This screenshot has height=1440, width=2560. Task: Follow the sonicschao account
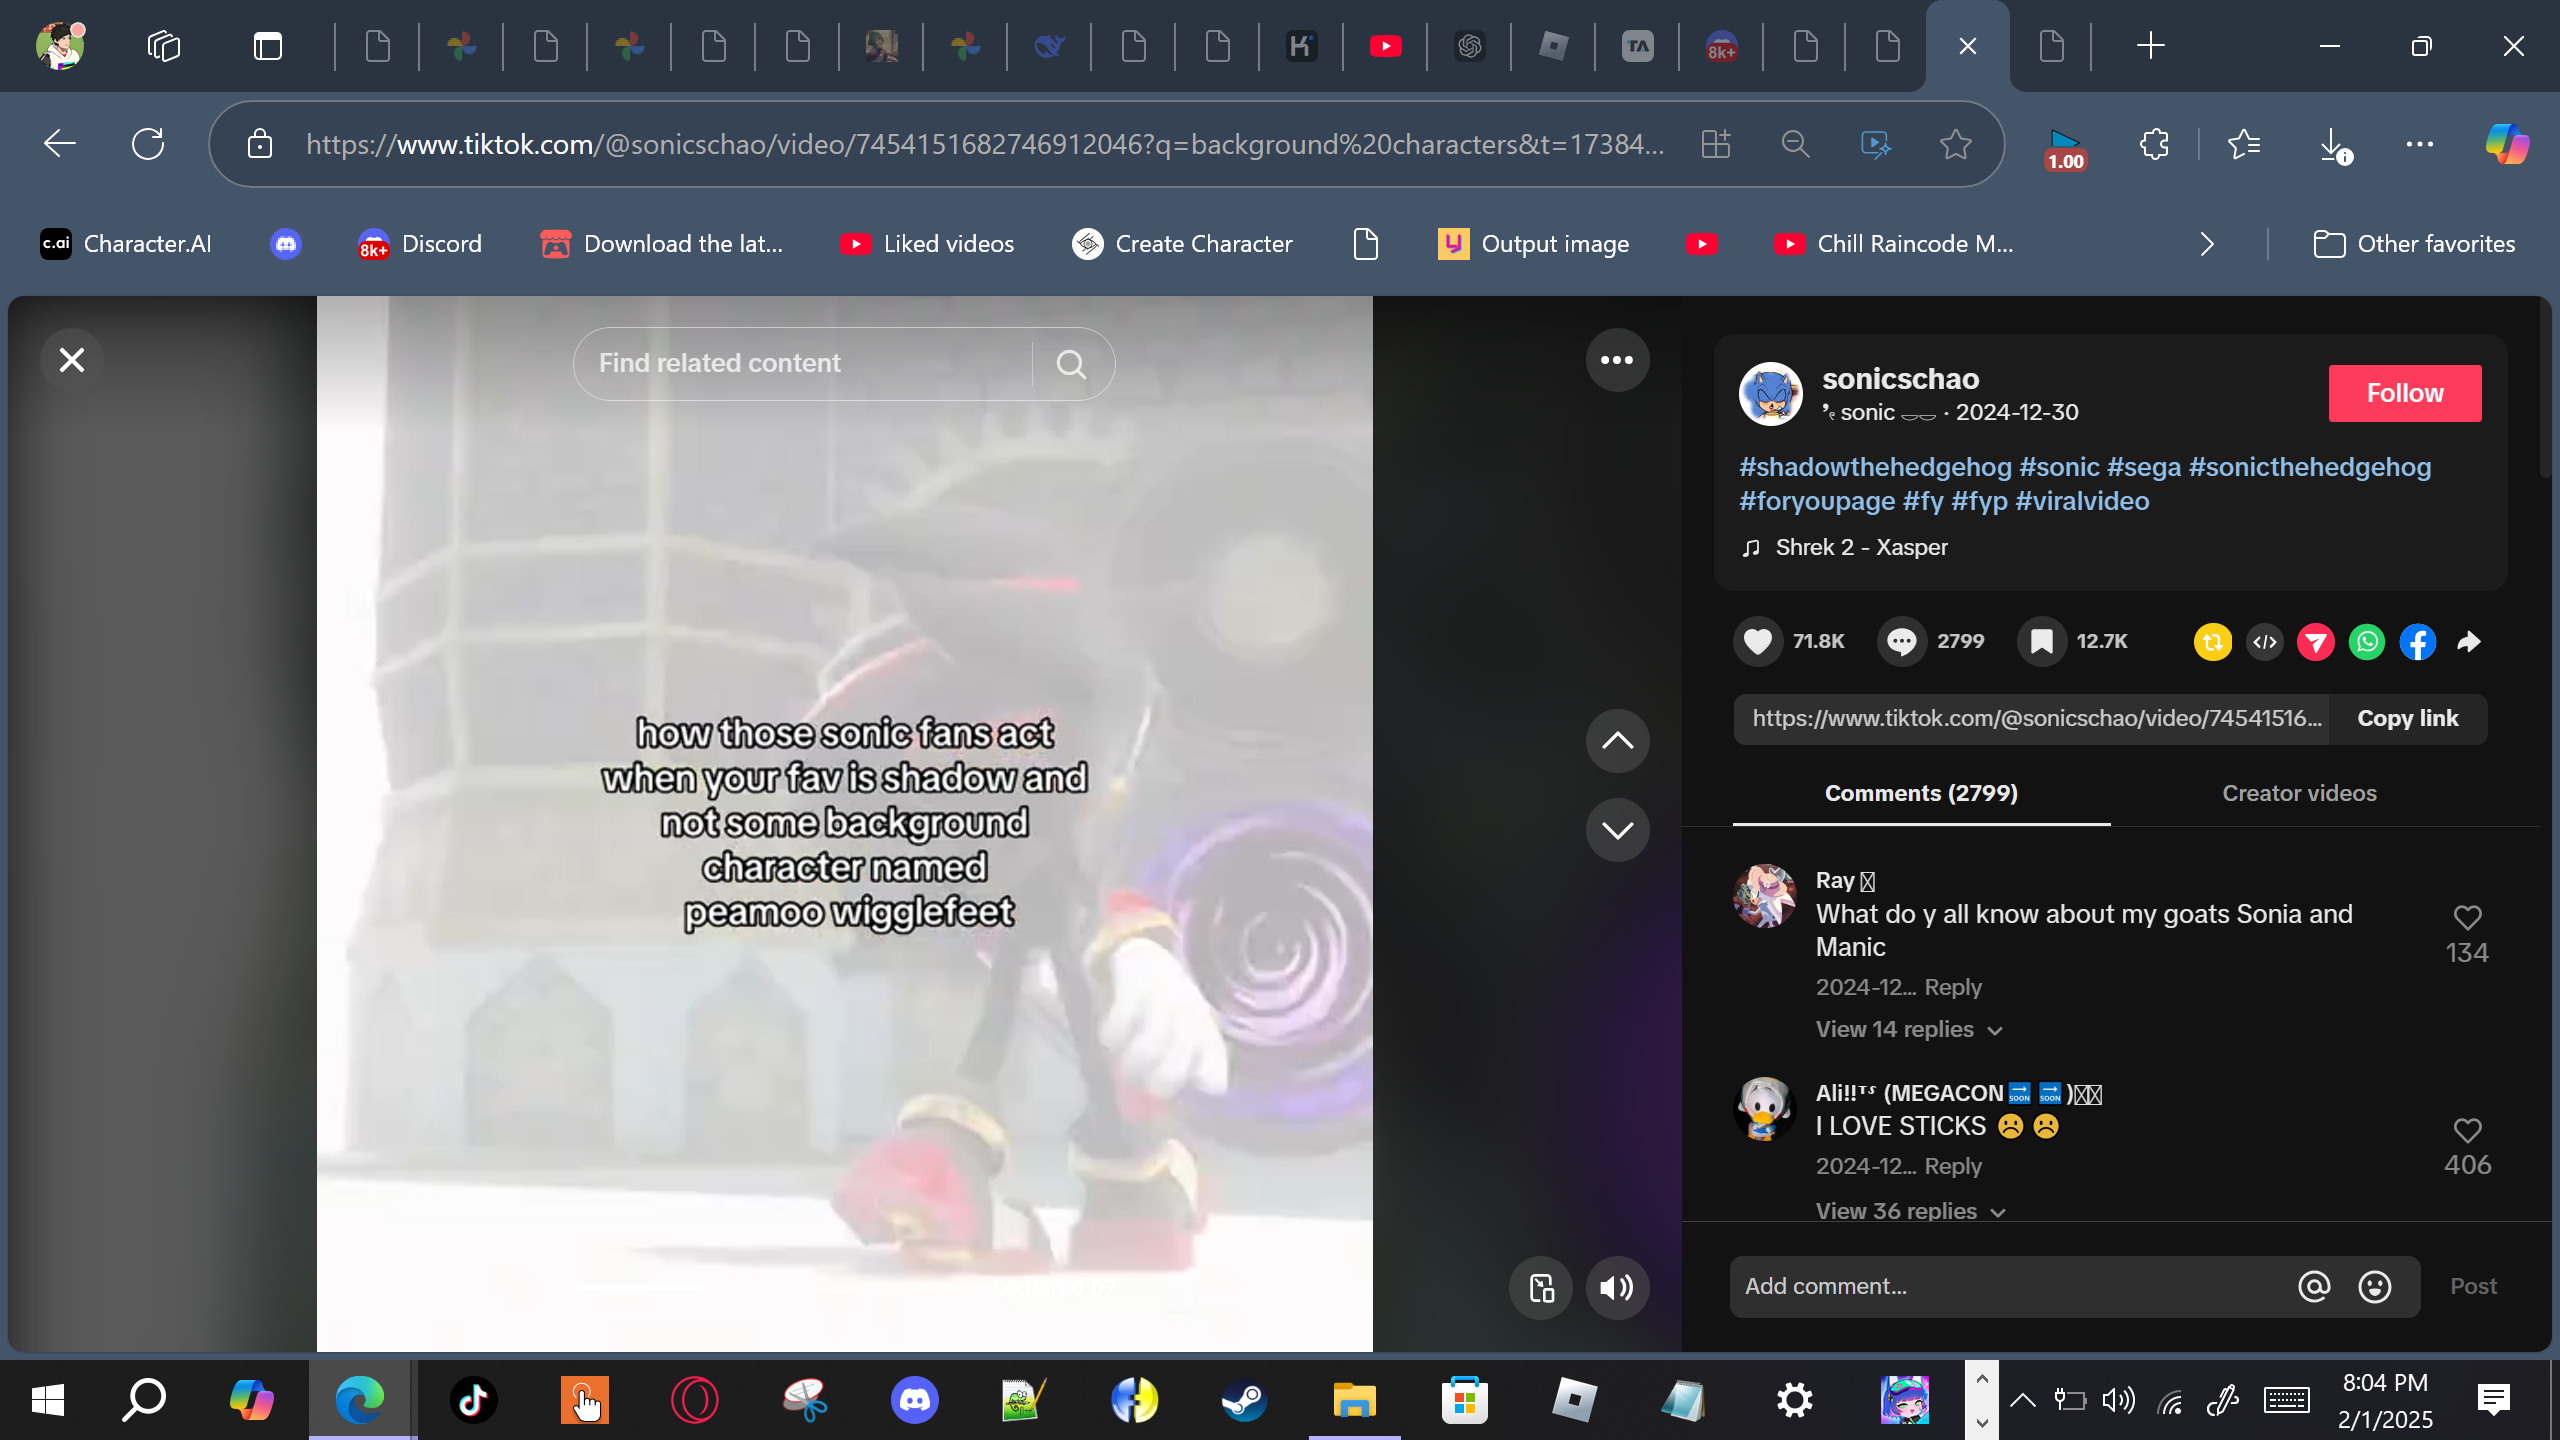pos(2404,393)
